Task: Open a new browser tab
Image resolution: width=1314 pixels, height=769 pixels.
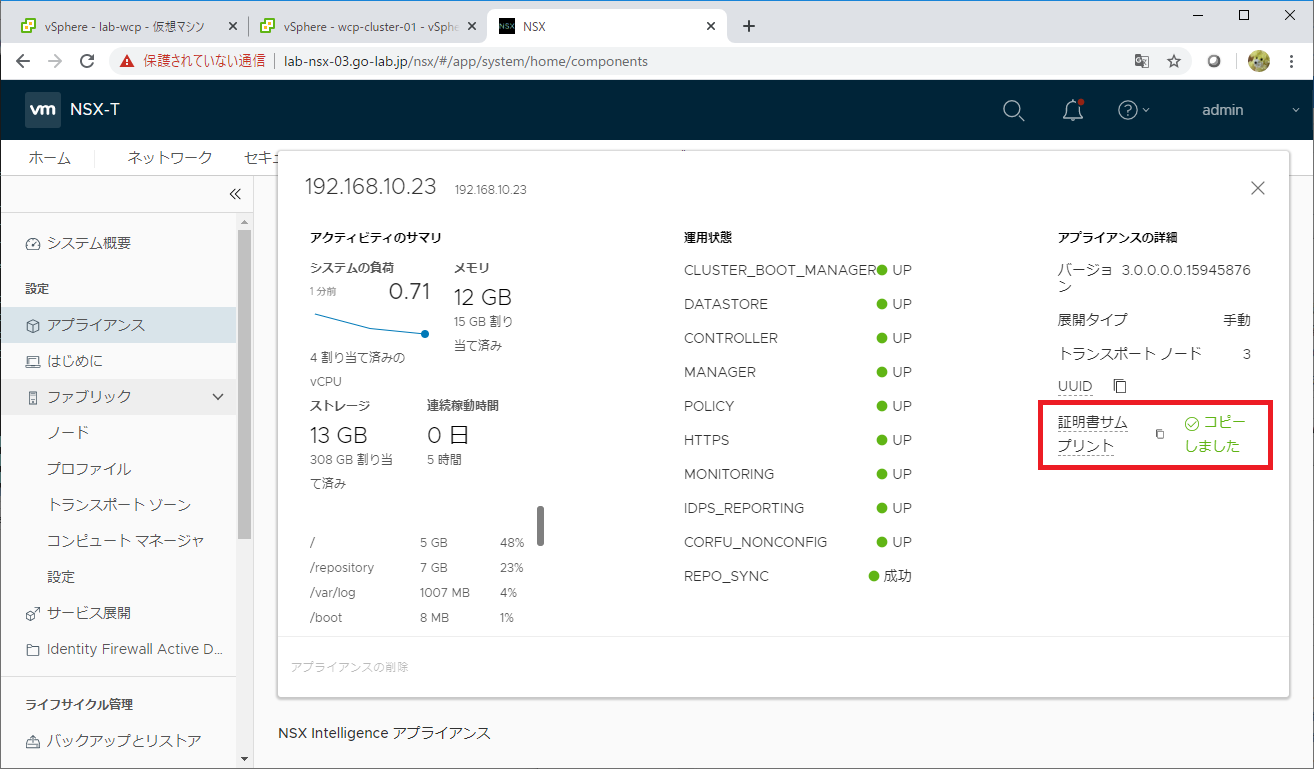Action: 749,27
